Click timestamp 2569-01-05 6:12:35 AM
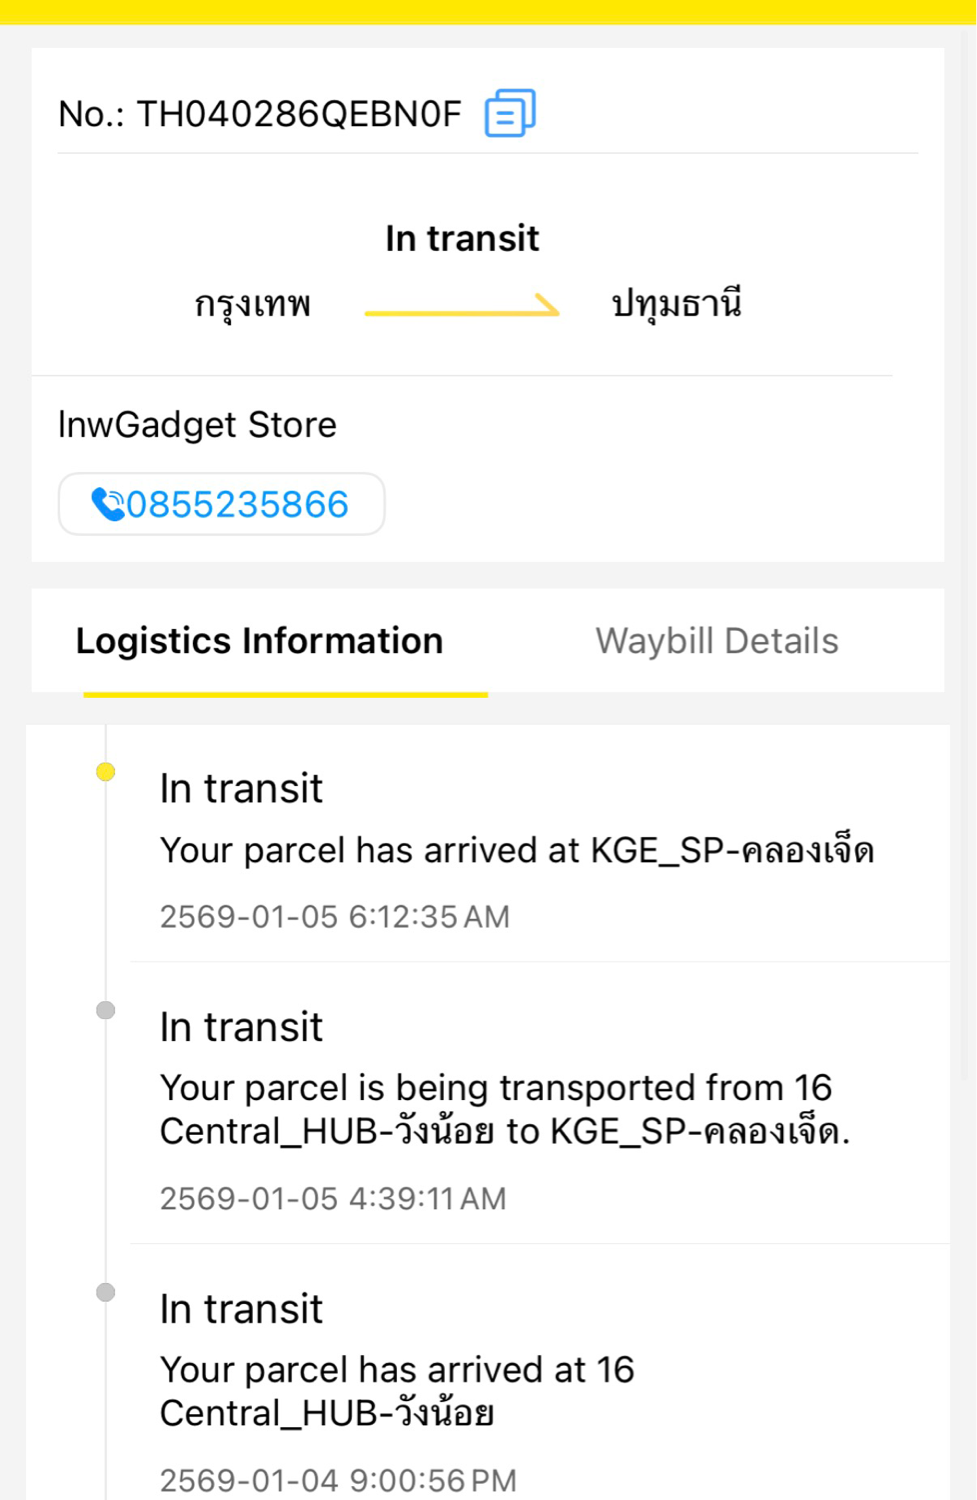Image resolution: width=977 pixels, height=1500 pixels. [x=335, y=917]
